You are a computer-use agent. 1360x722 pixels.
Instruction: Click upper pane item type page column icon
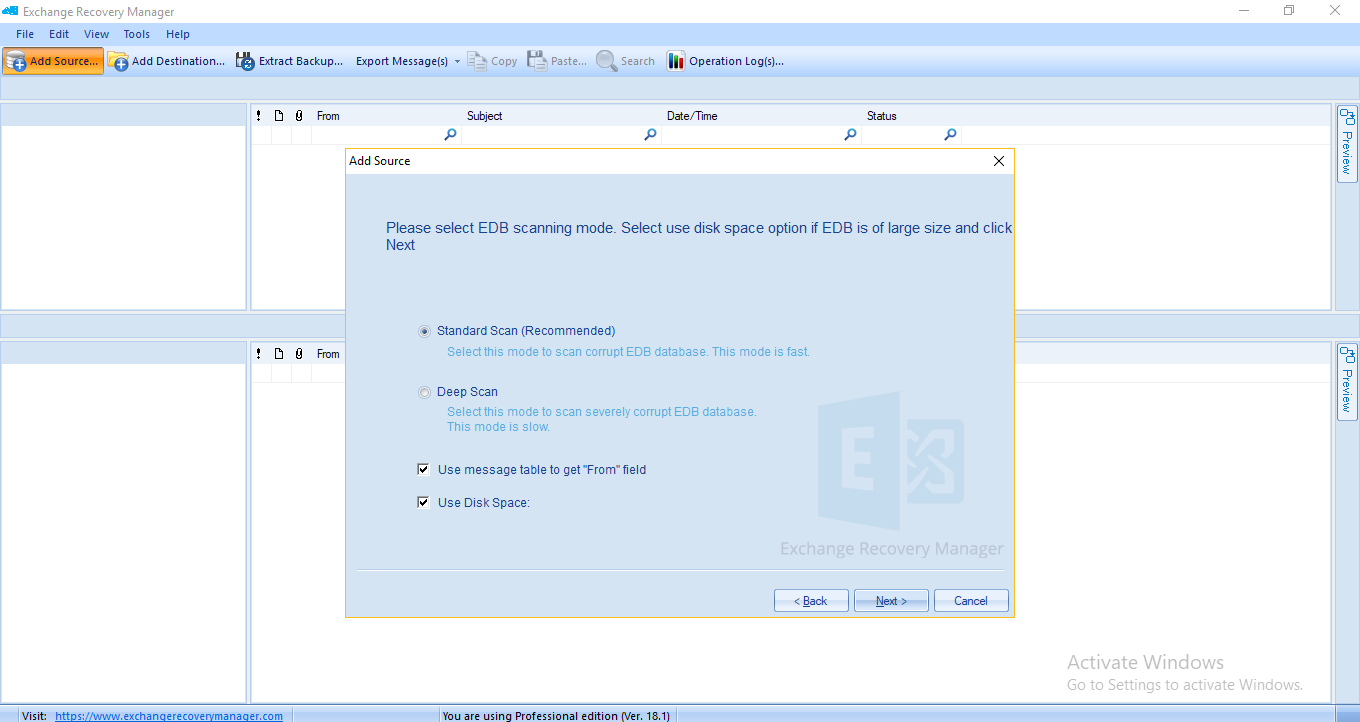click(x=279, y=116)
